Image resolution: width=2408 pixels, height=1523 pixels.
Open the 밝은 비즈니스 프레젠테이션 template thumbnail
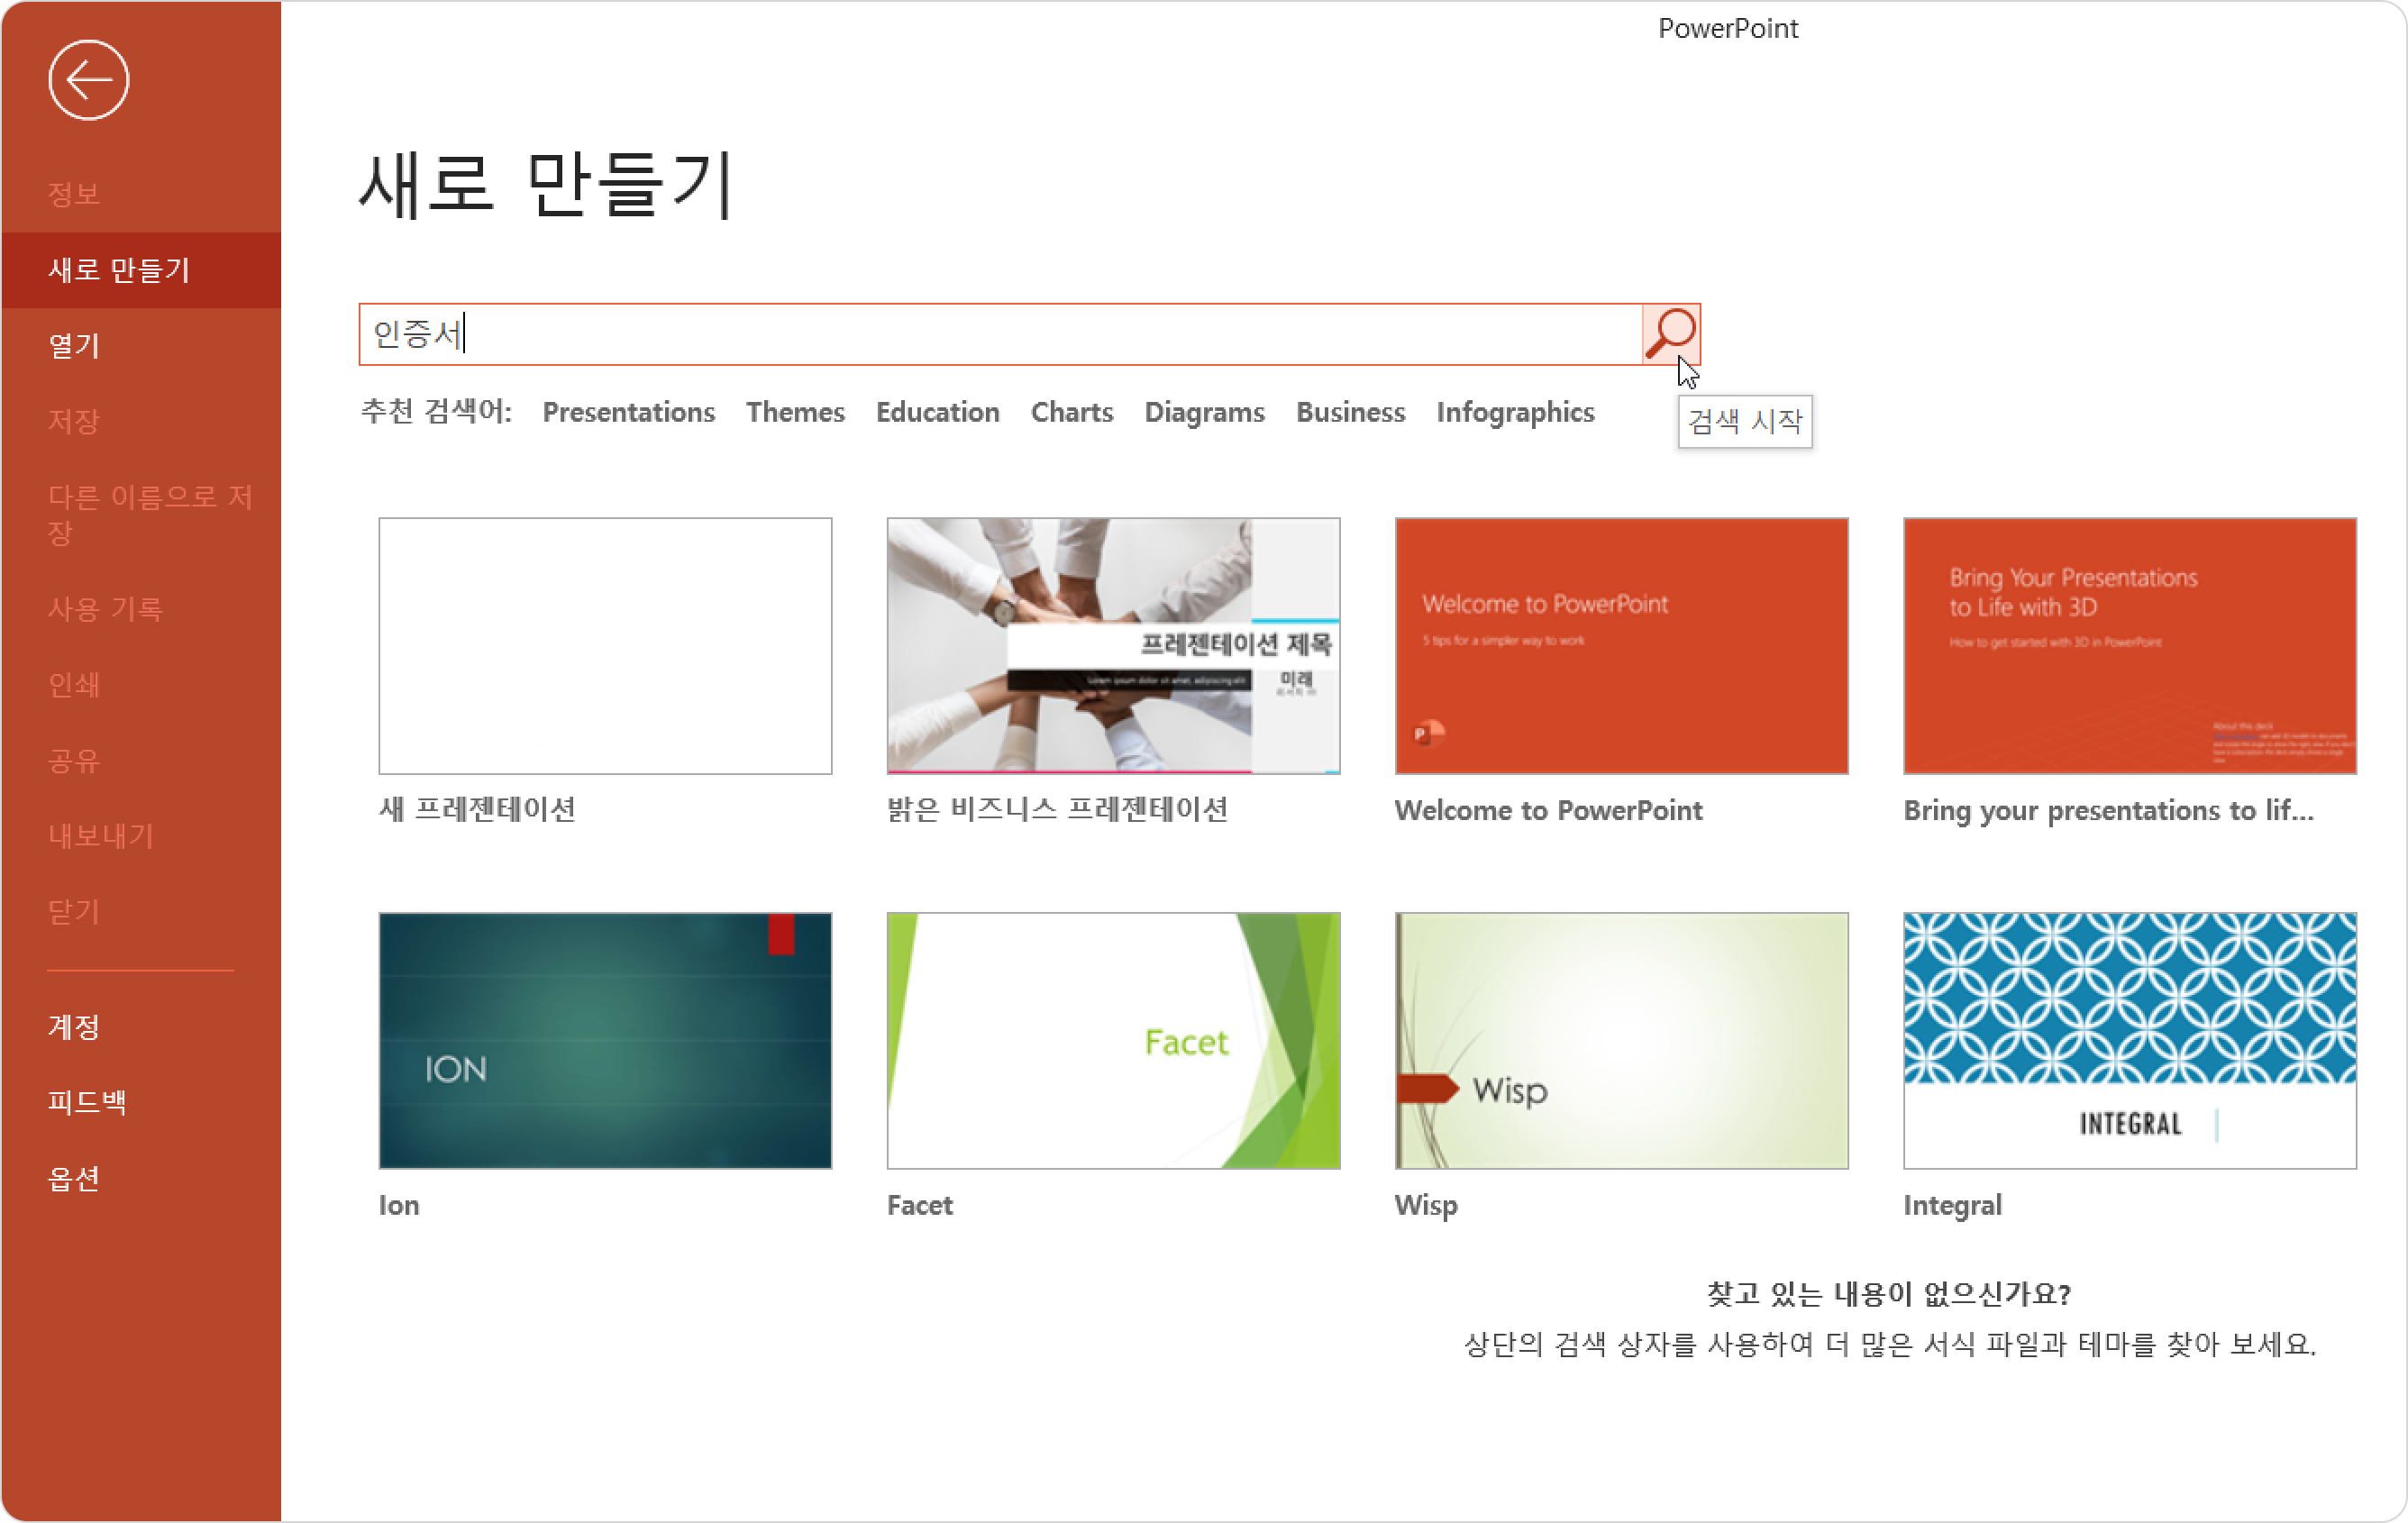[1113, 646]
